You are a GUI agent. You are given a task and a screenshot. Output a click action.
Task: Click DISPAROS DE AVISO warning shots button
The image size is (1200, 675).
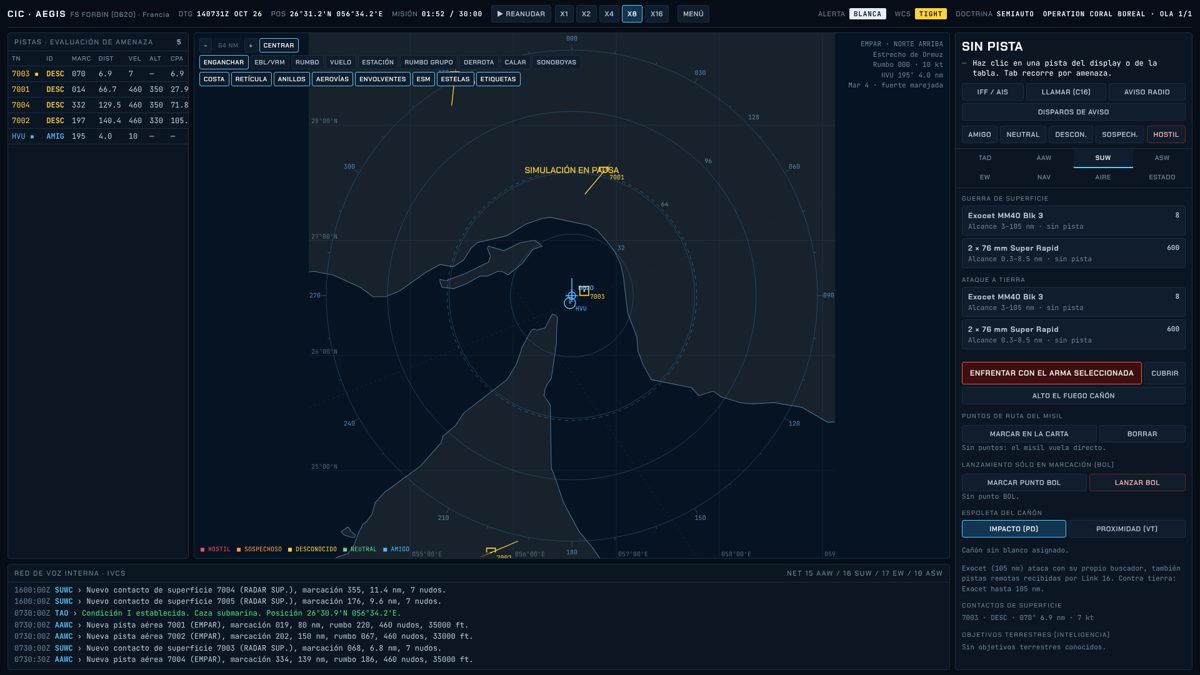(x=1074, y=112)
